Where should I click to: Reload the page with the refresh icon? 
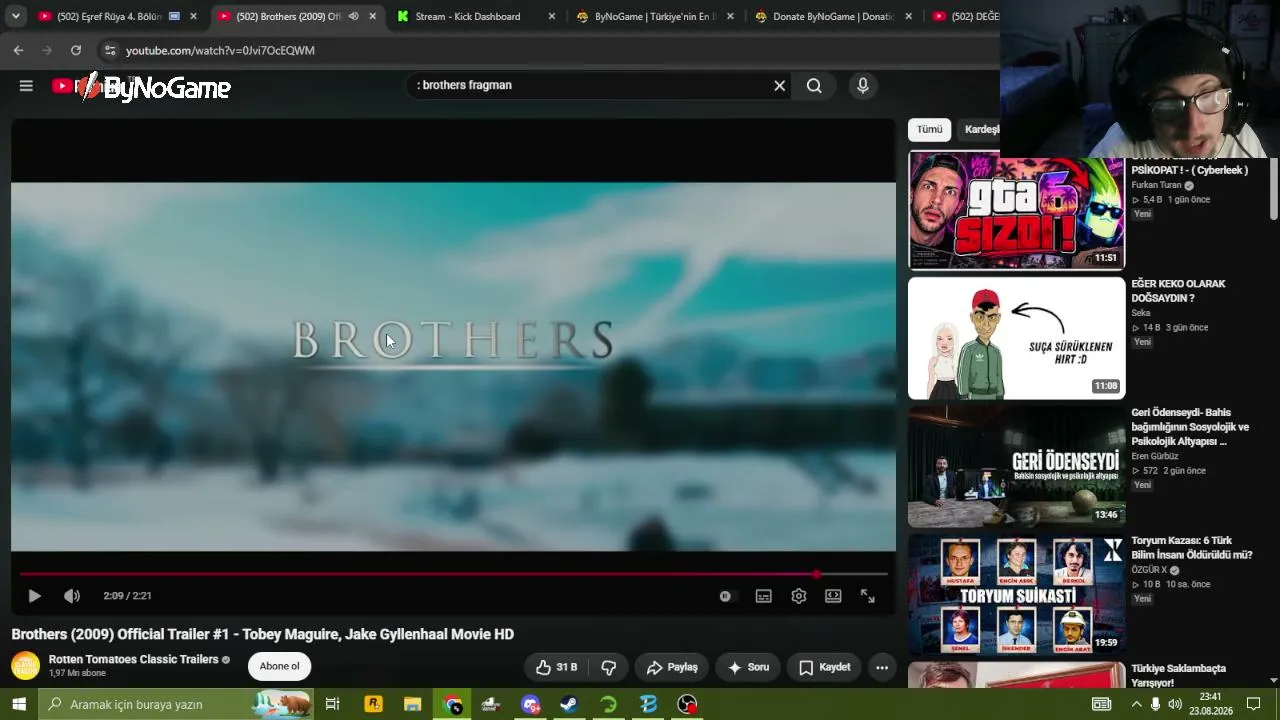[x=76, y=50]
